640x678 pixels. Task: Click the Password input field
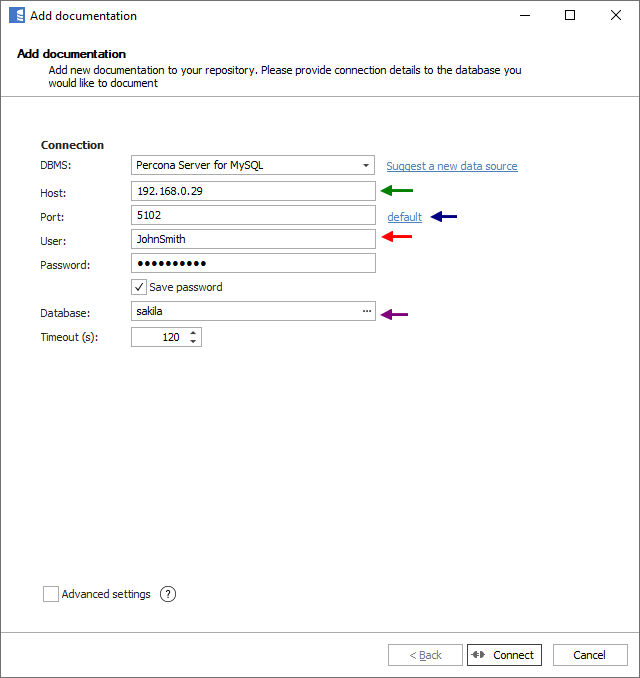click(x=252, y=263)
